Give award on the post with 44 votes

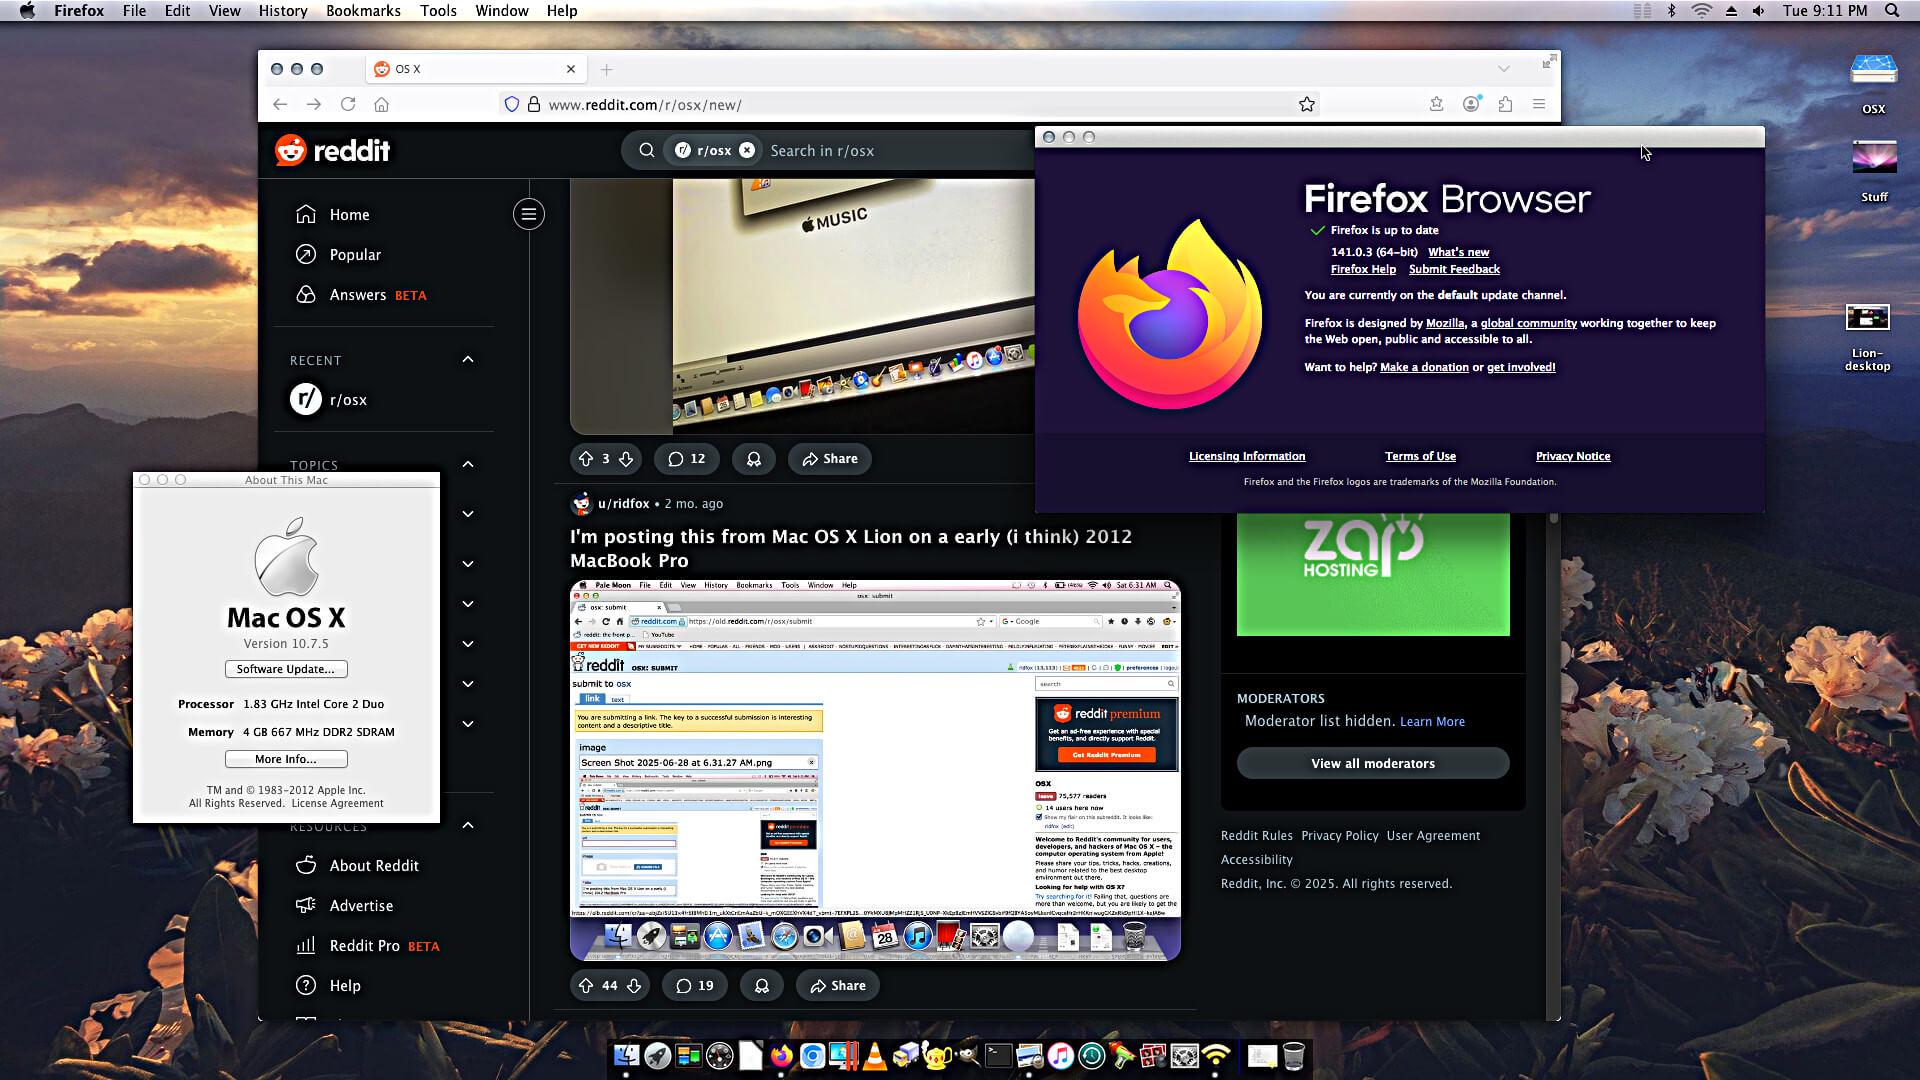[762, 985]
